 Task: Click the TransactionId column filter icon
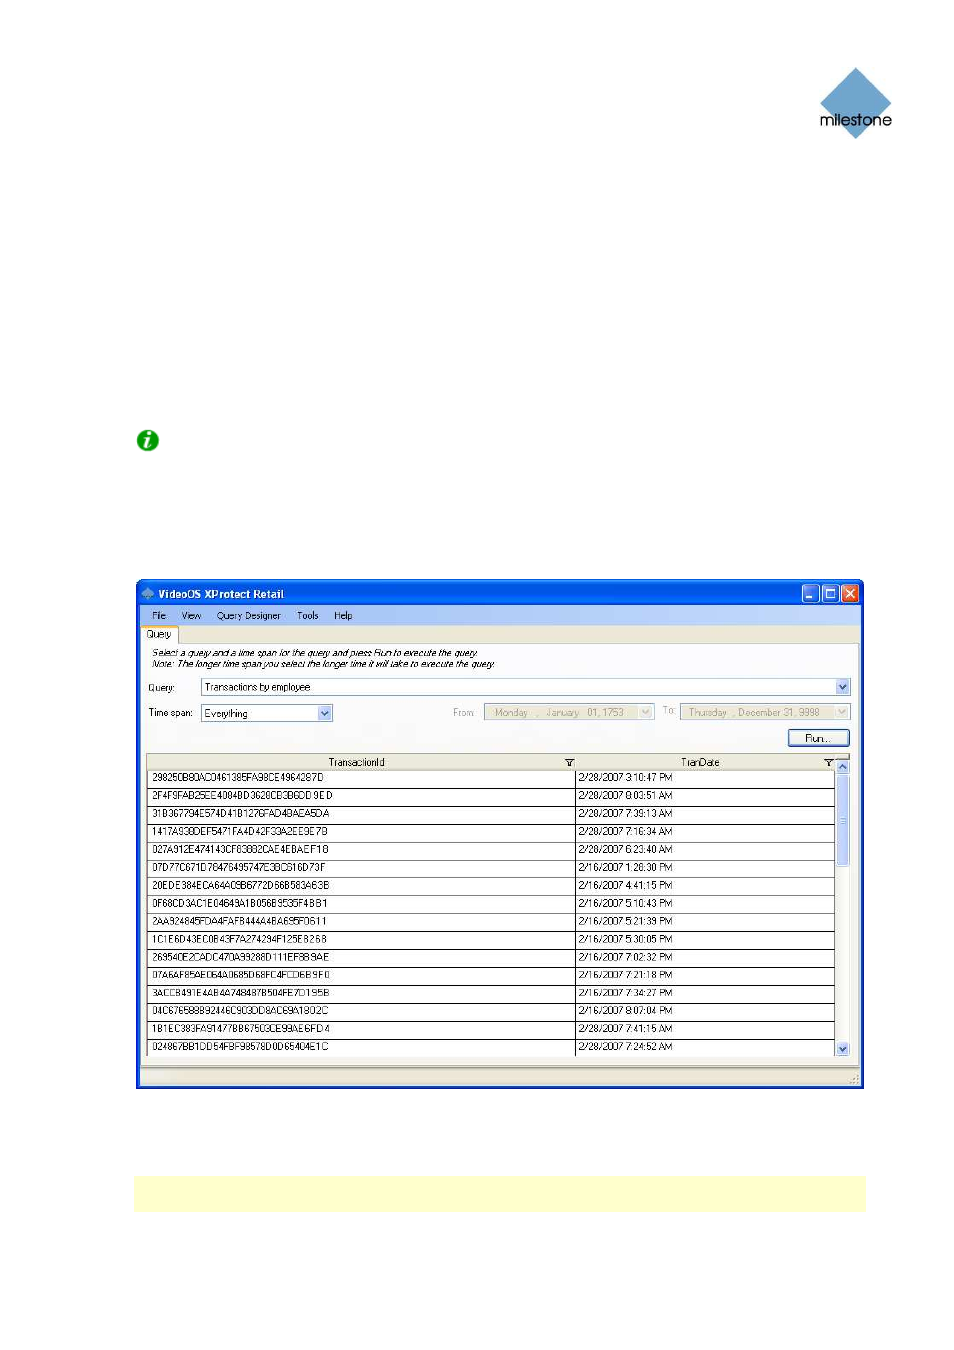coord(569,763)
